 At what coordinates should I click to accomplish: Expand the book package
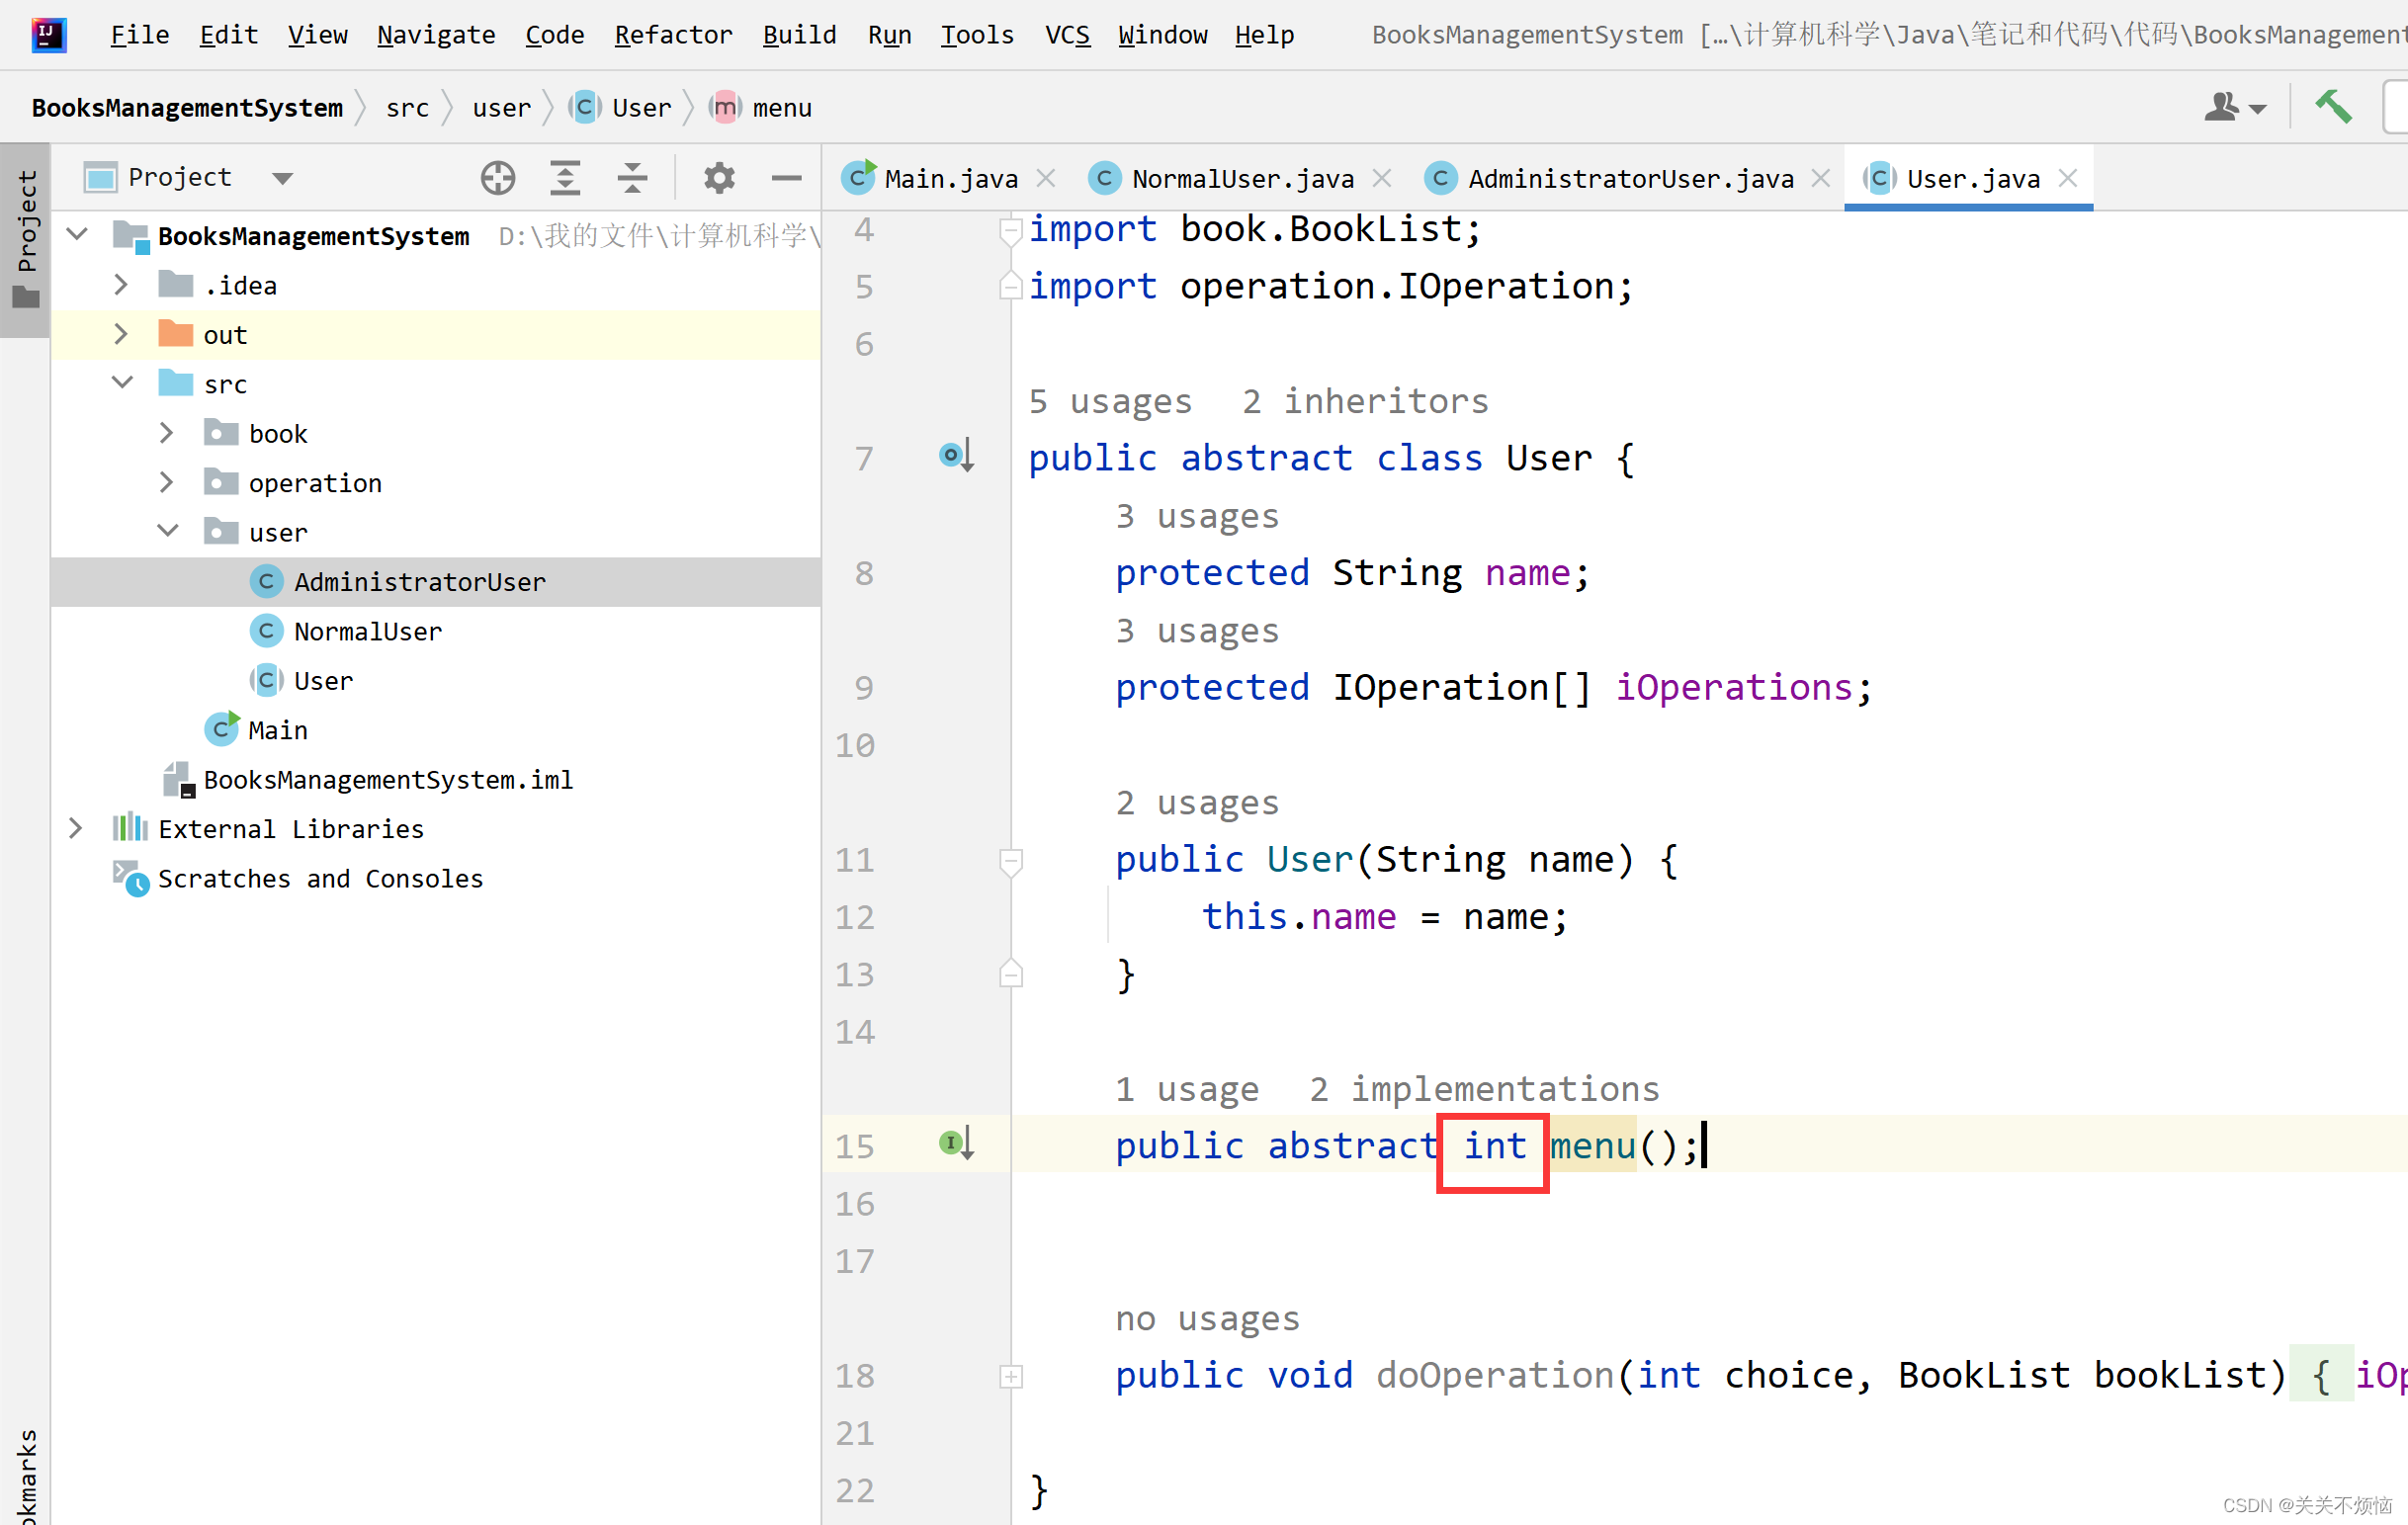[167, 433]
